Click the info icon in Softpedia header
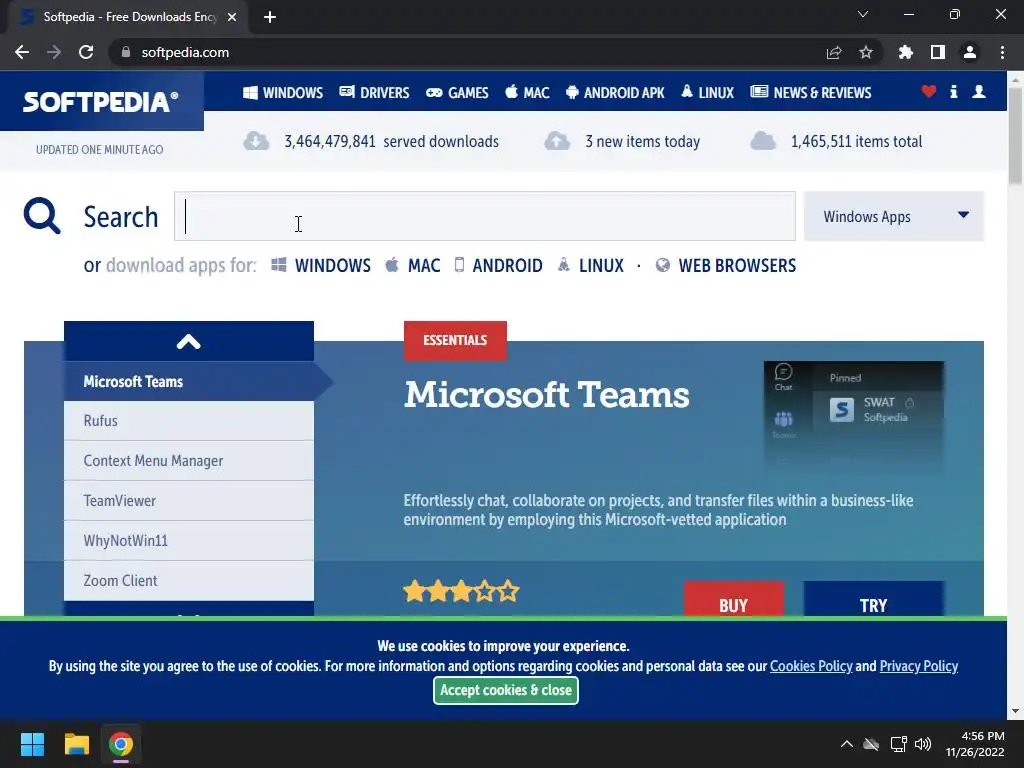The width and height of the screenshot is (1024, 768). (x=953, y=91)
